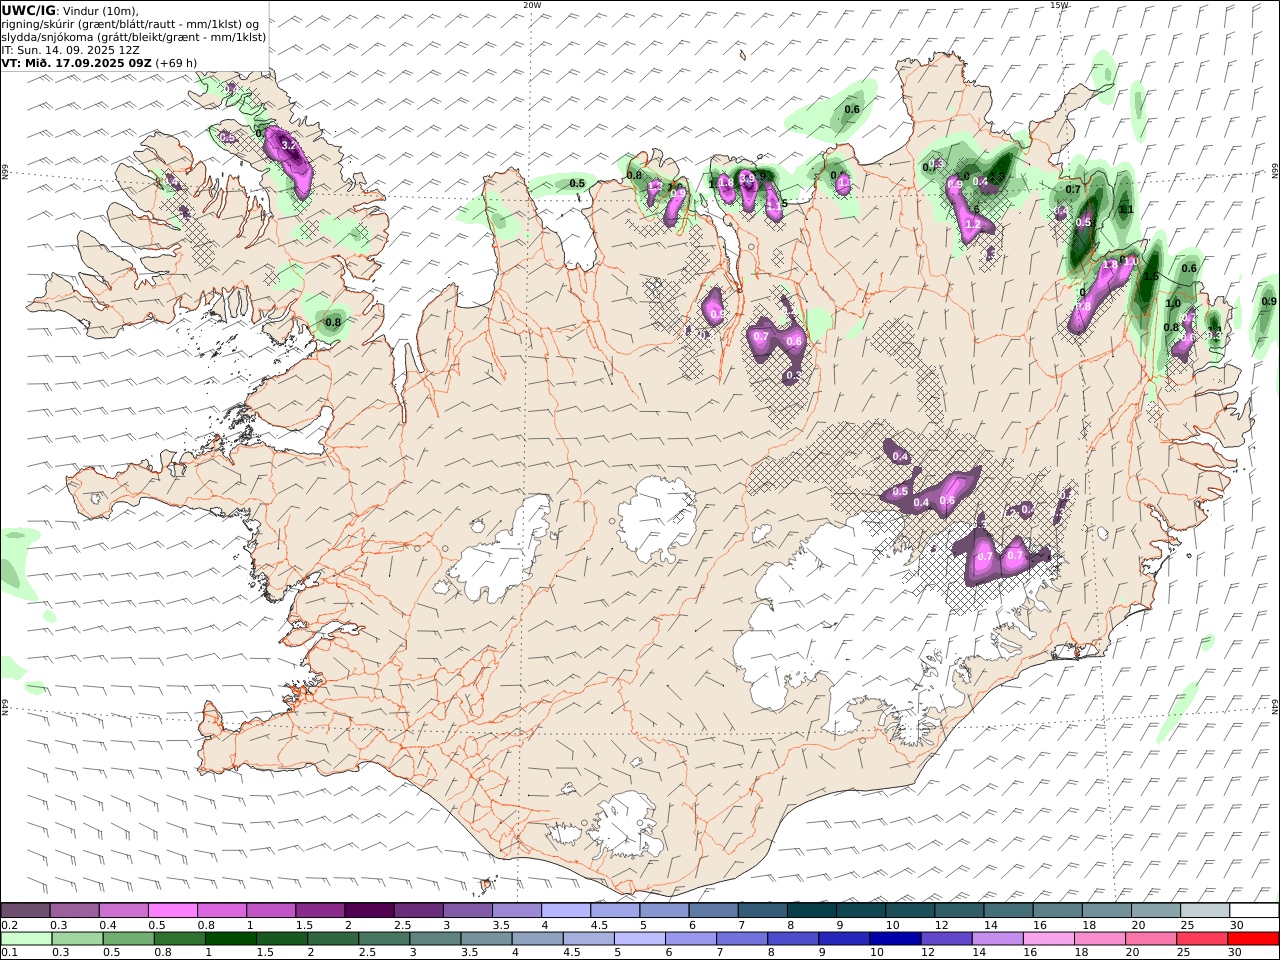
Task: Click the '0.8' value near the west coast peninsula
Action: (333, 322)
